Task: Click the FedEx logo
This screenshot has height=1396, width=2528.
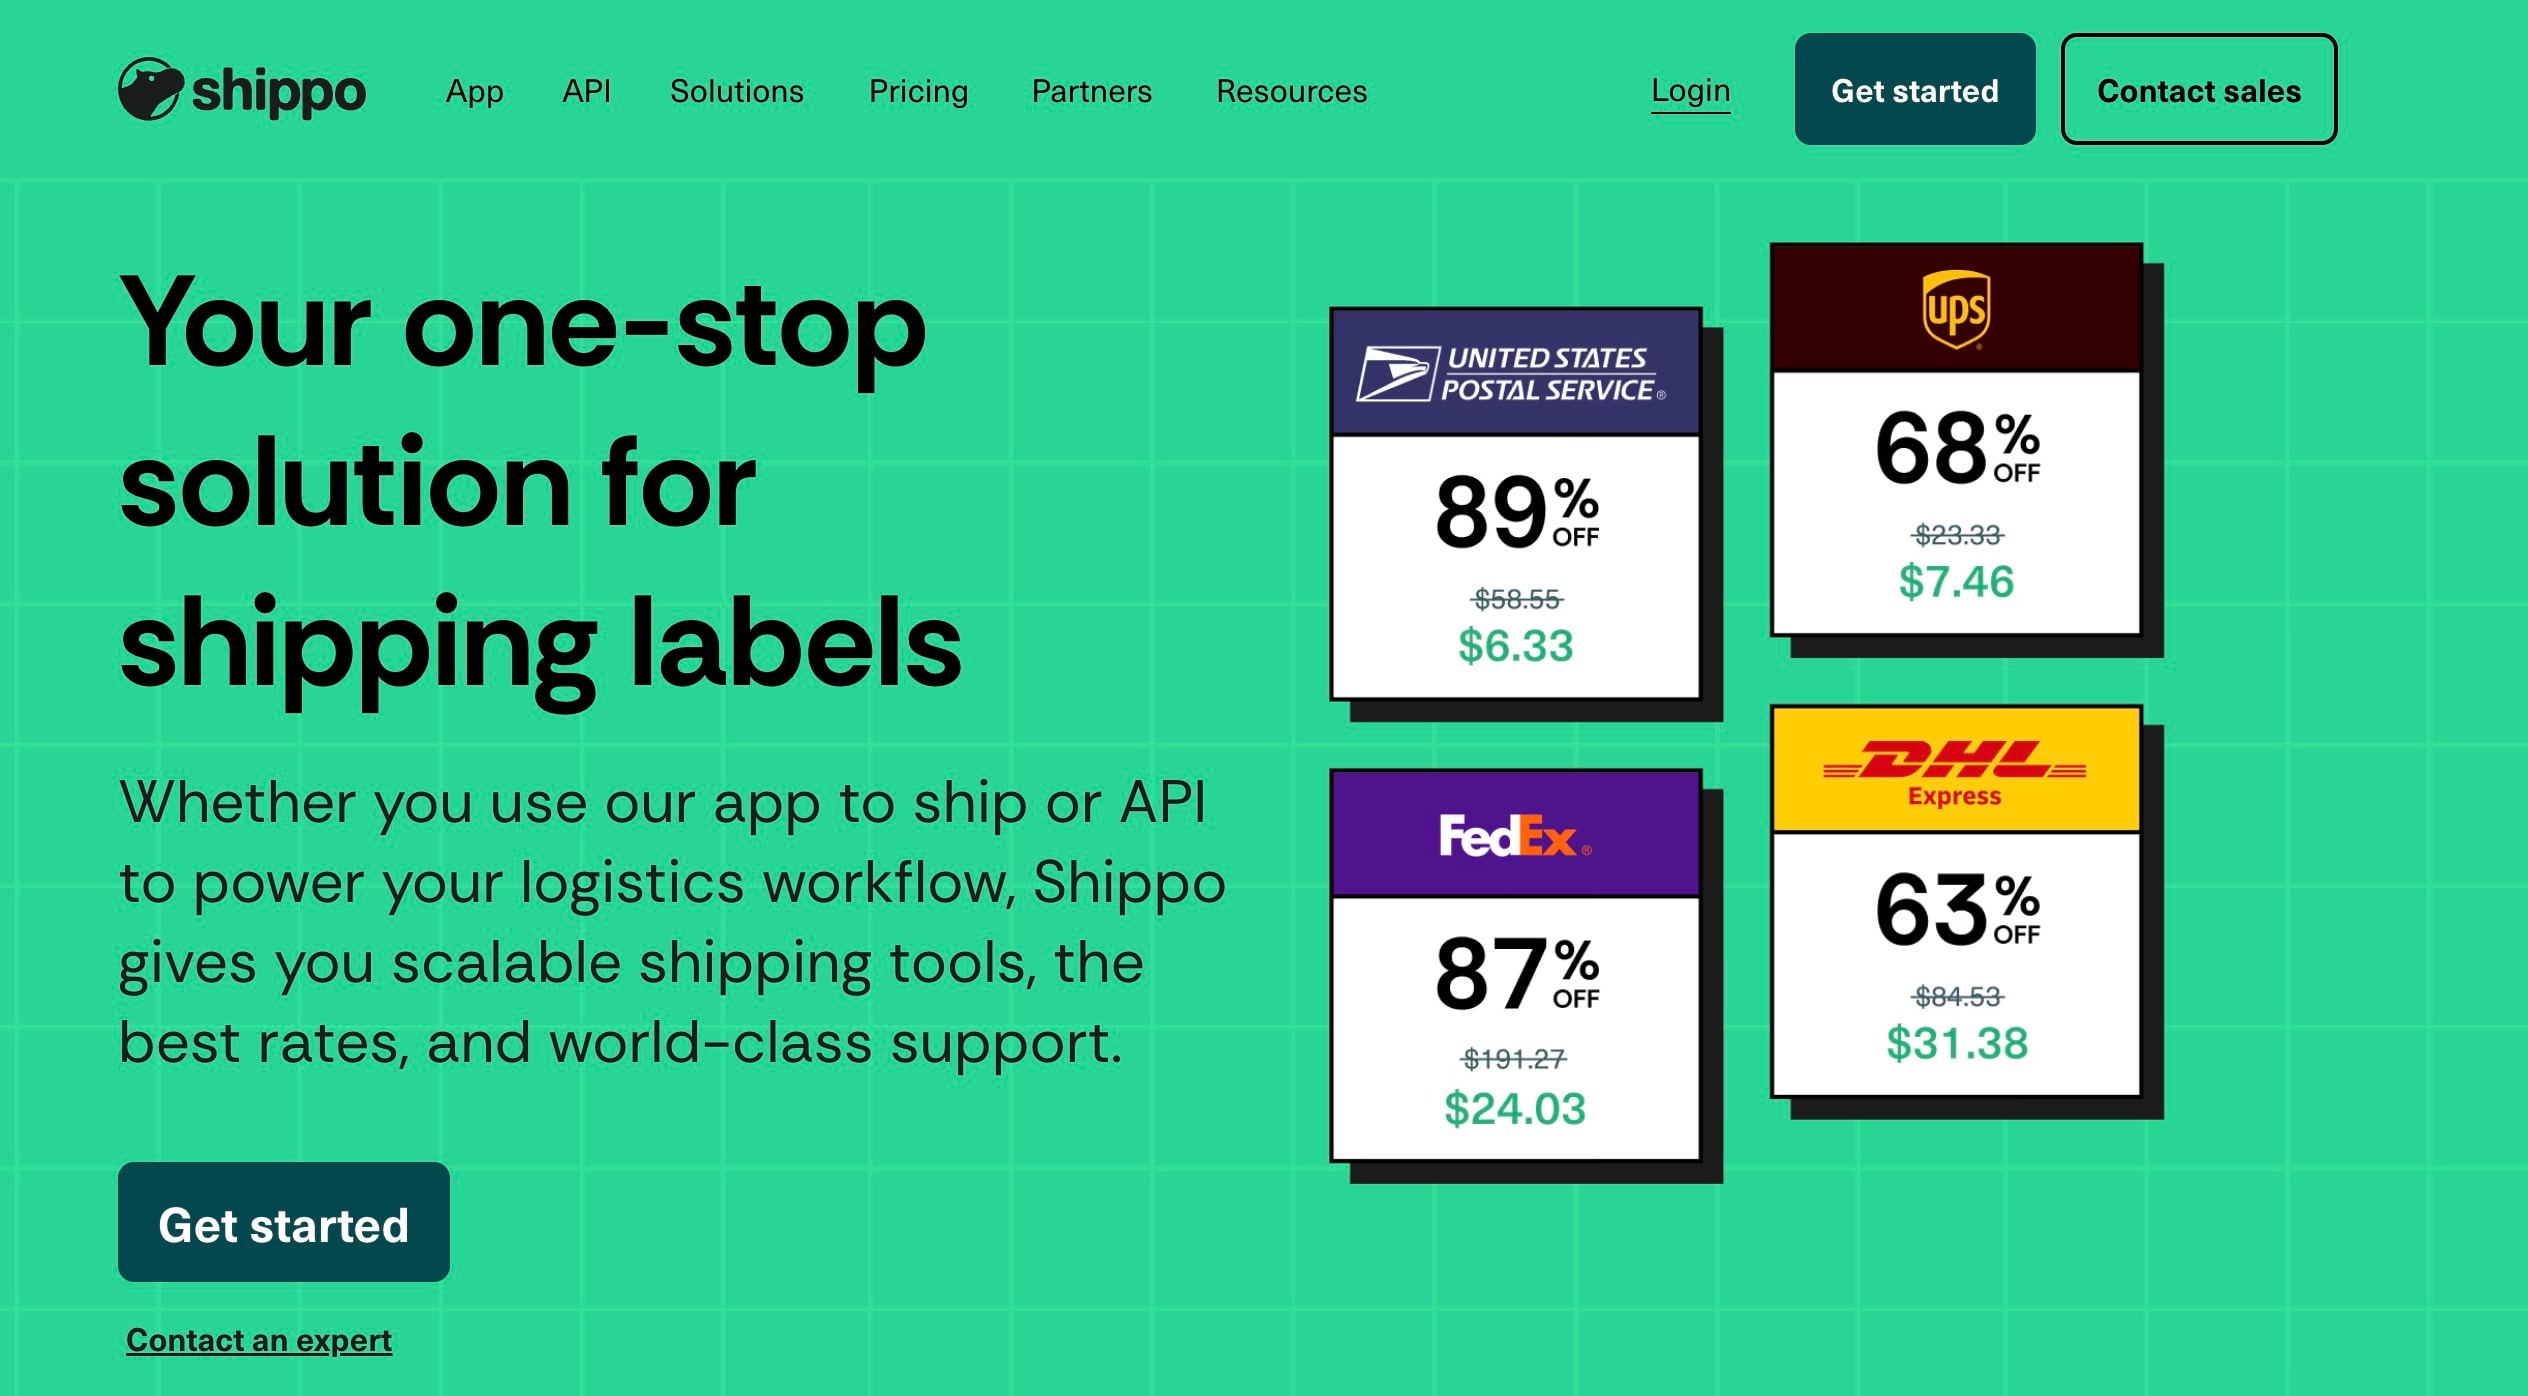Action: 1514,836
